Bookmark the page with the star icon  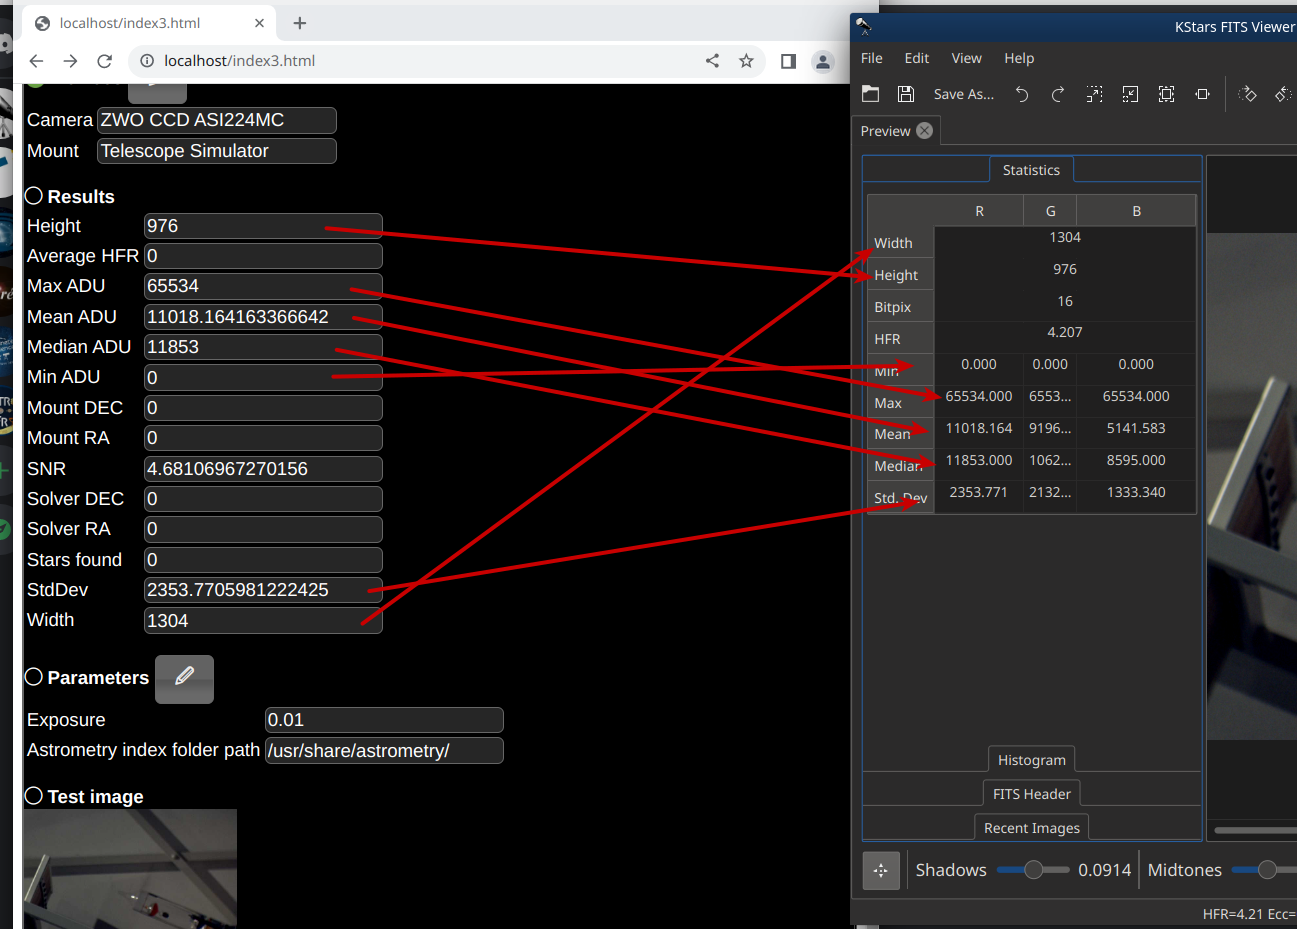tap(746, 61)
